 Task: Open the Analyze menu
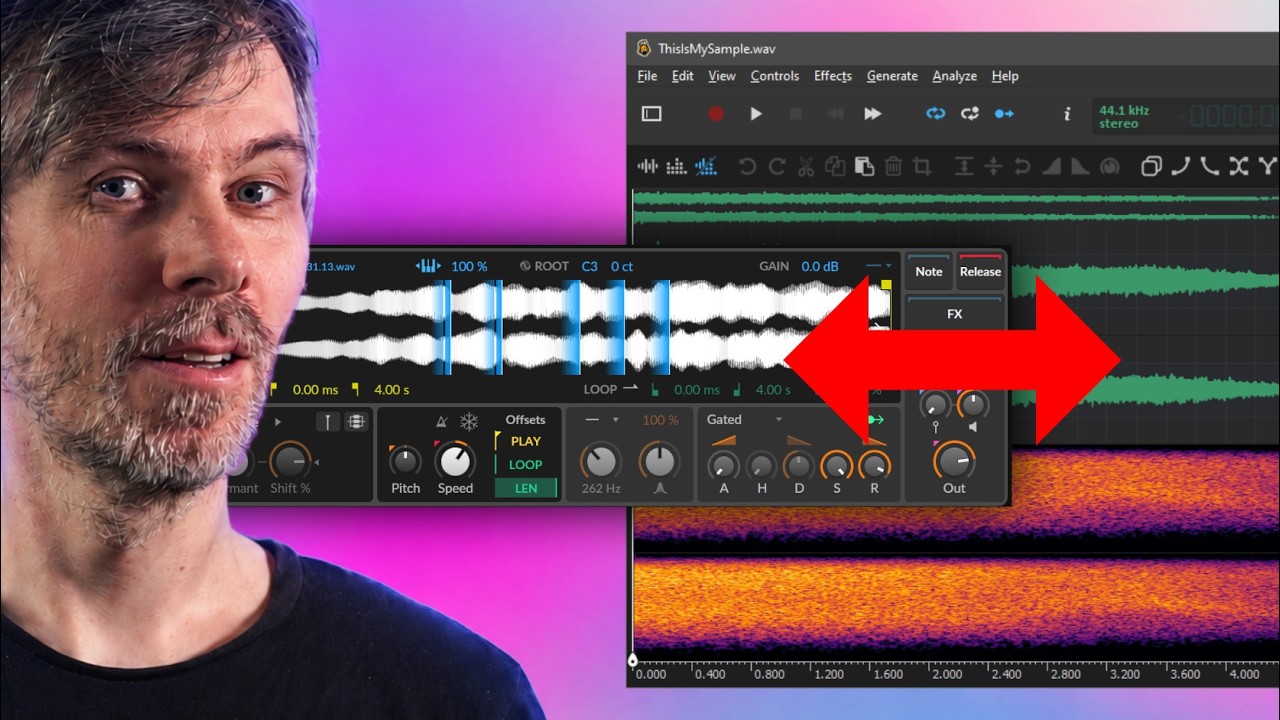click(955, 76)
